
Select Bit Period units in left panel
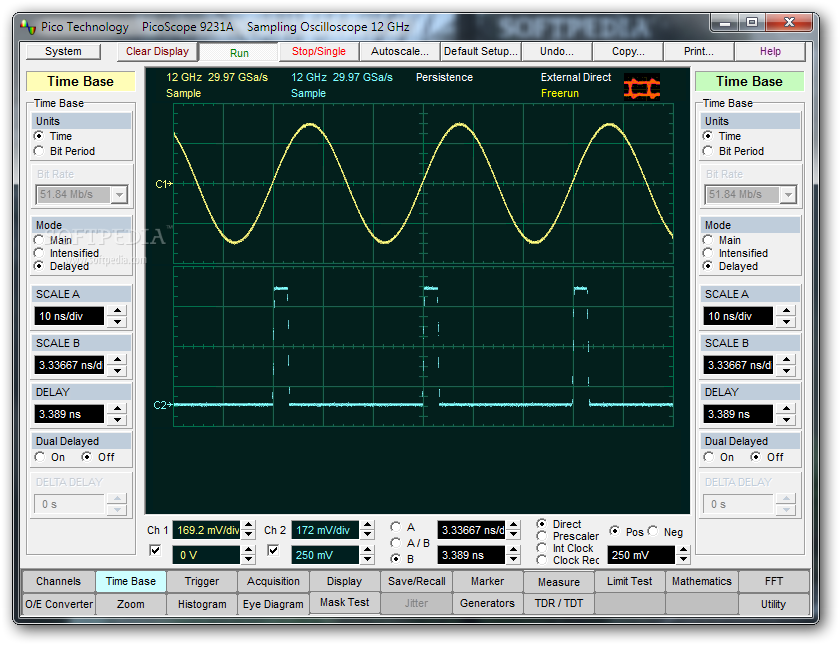tap(39, 151)
